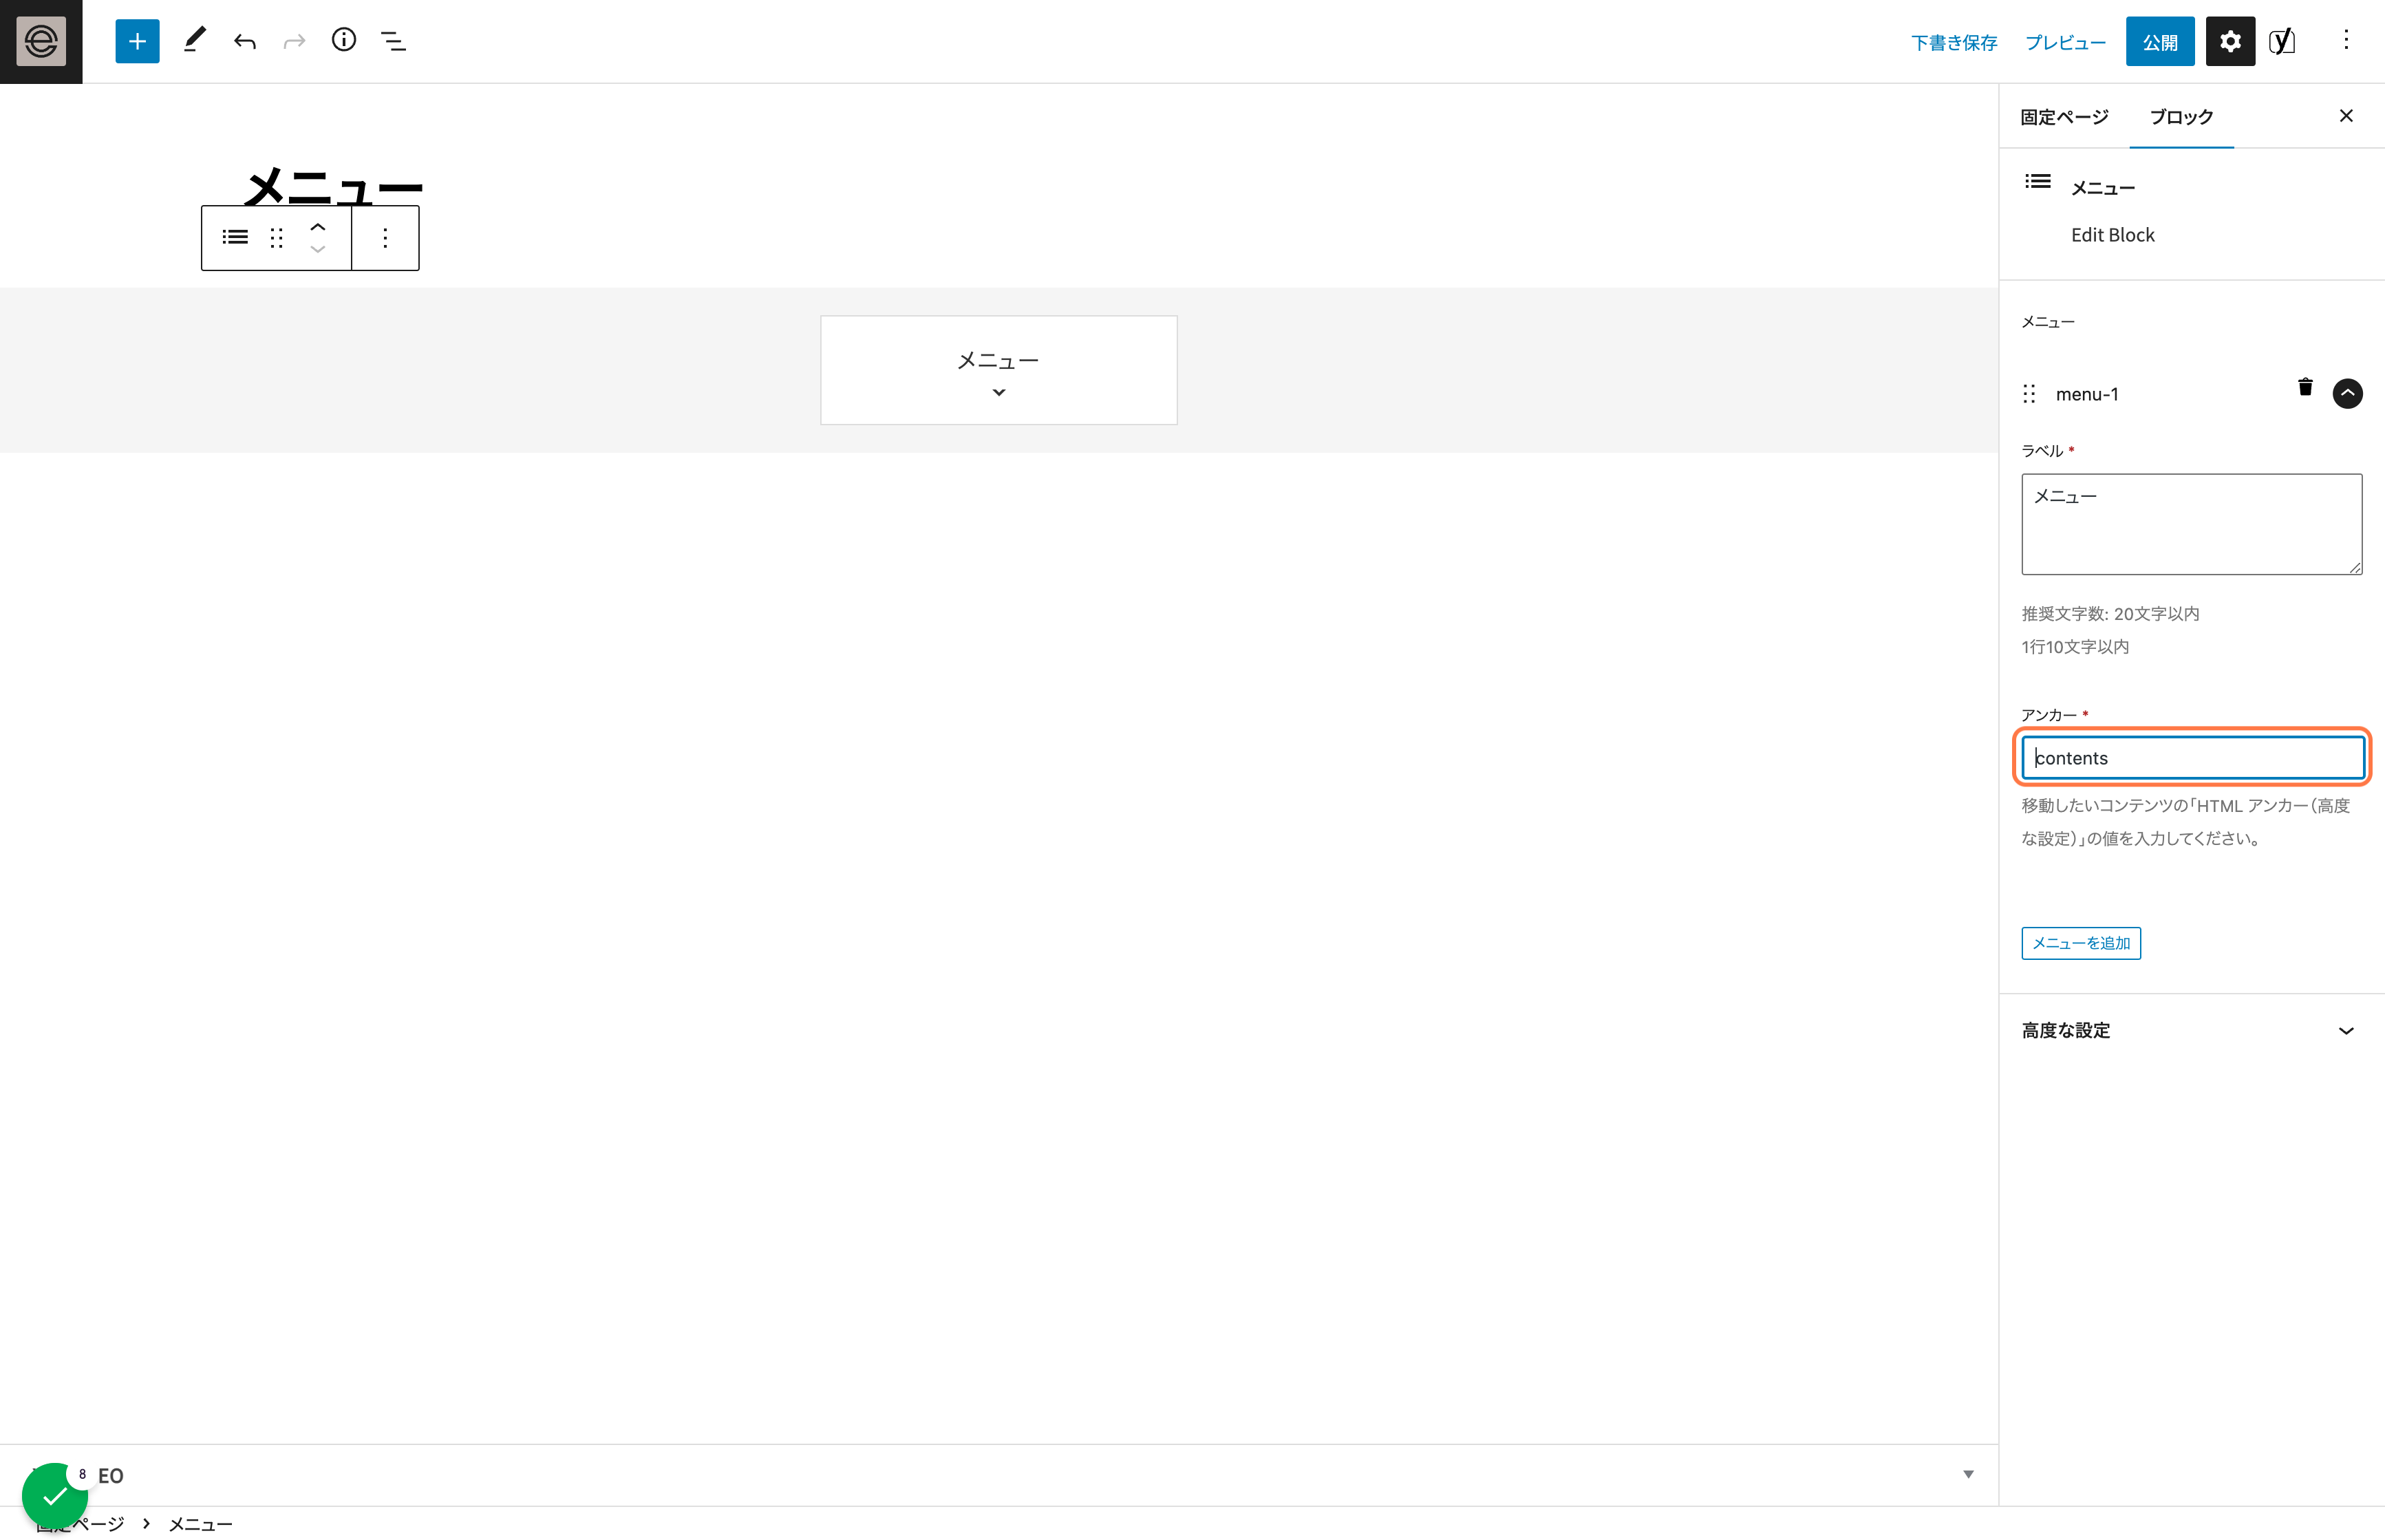Open the document details info icon

tap(344, 40)
